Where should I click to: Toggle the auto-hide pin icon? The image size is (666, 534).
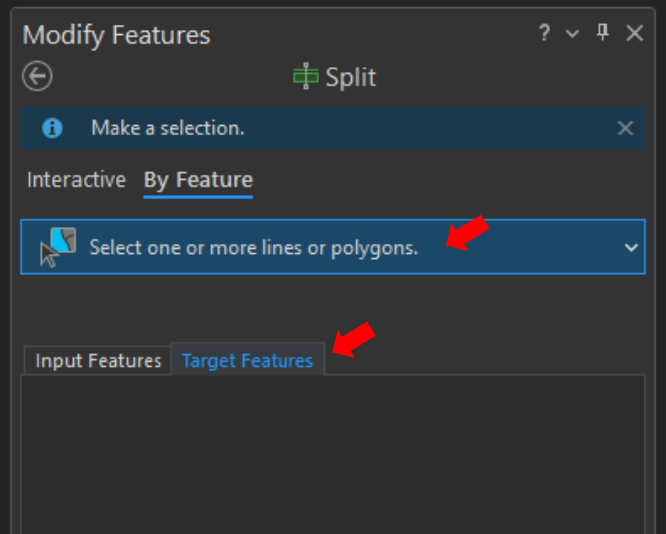click(x=603, y=32)
